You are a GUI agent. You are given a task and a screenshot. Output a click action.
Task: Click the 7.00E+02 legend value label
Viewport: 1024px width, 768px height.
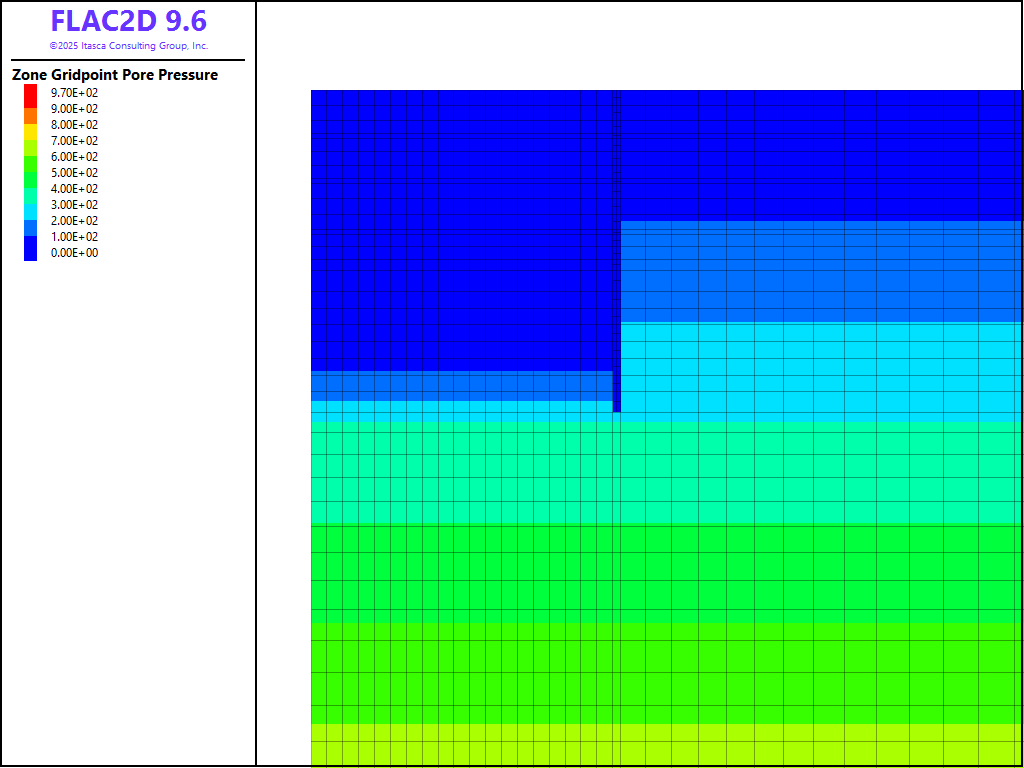tap(74, 141)
